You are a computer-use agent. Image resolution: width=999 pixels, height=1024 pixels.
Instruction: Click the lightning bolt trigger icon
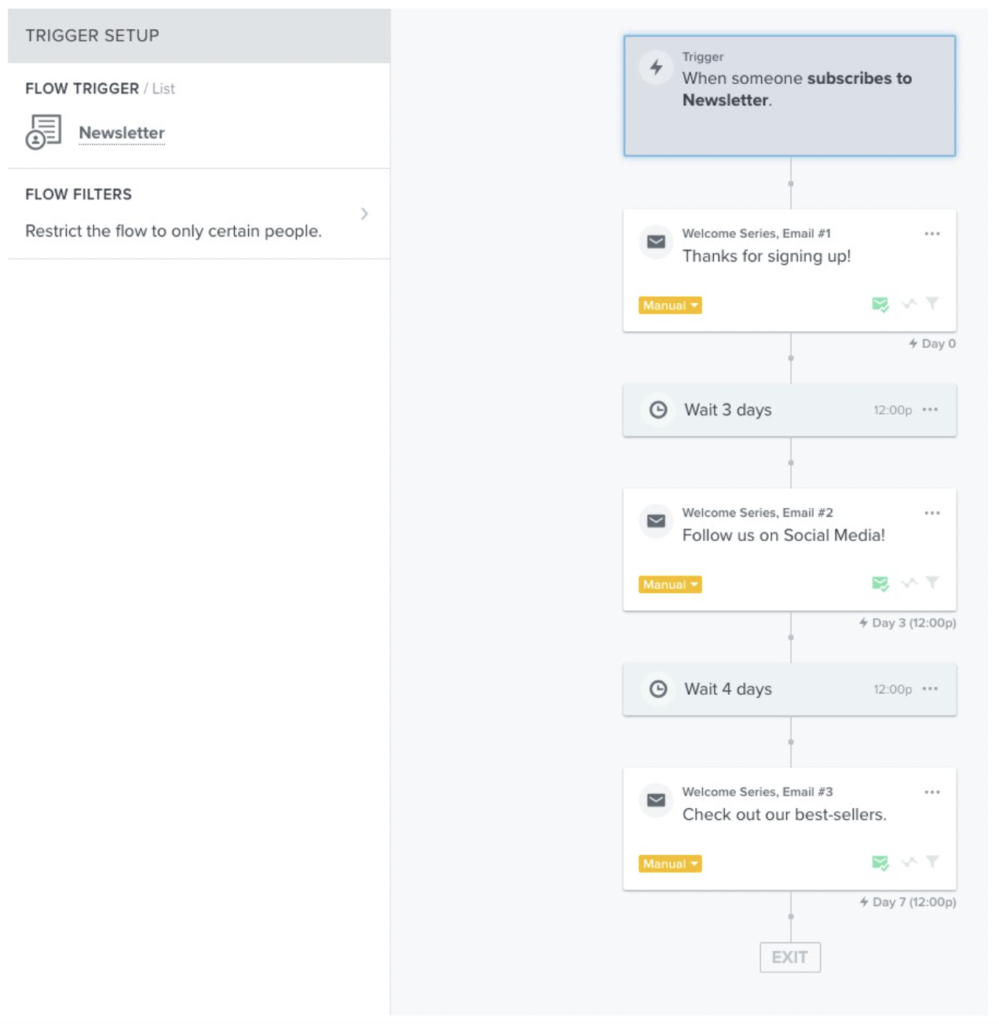pos(656,67)
